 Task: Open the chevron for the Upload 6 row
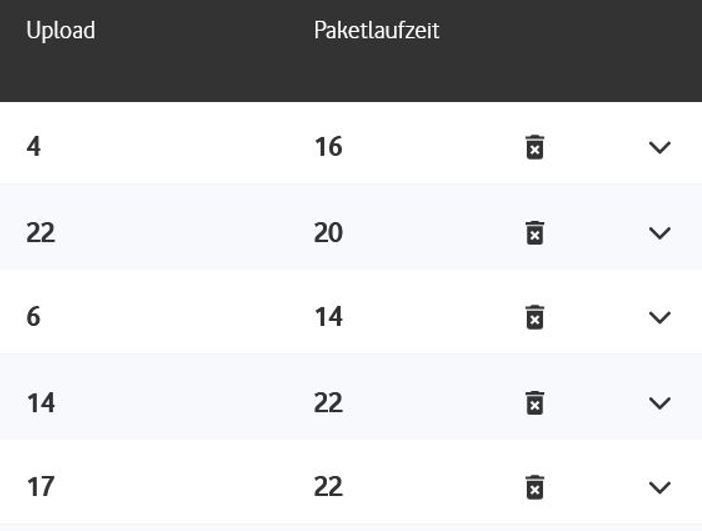point(659,317)
